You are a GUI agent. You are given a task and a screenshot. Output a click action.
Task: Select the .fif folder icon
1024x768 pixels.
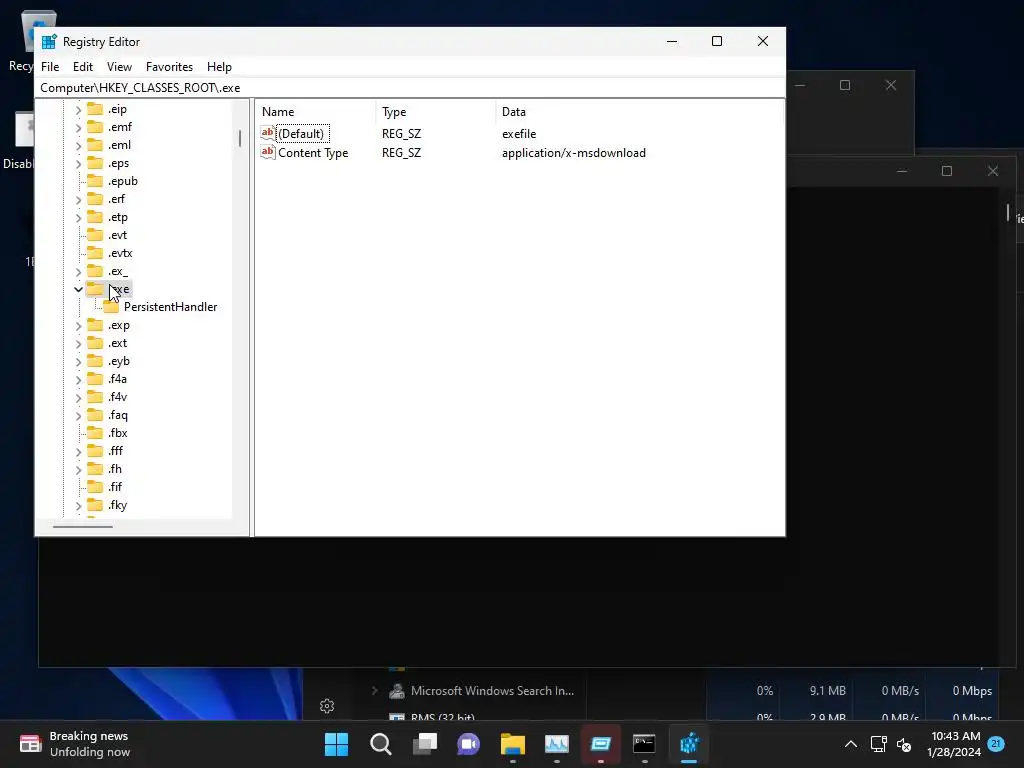pos(95,487)
